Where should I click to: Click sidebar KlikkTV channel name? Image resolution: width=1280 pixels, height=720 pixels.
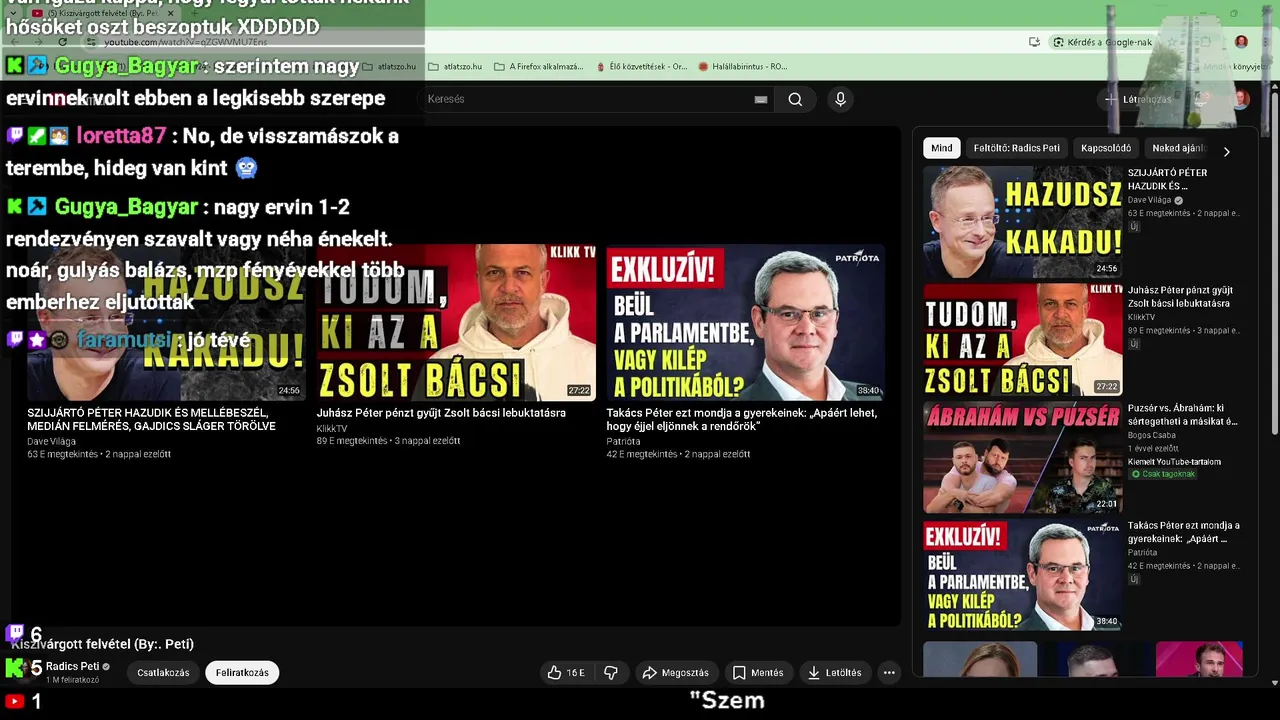click(x=1141, y=317)
